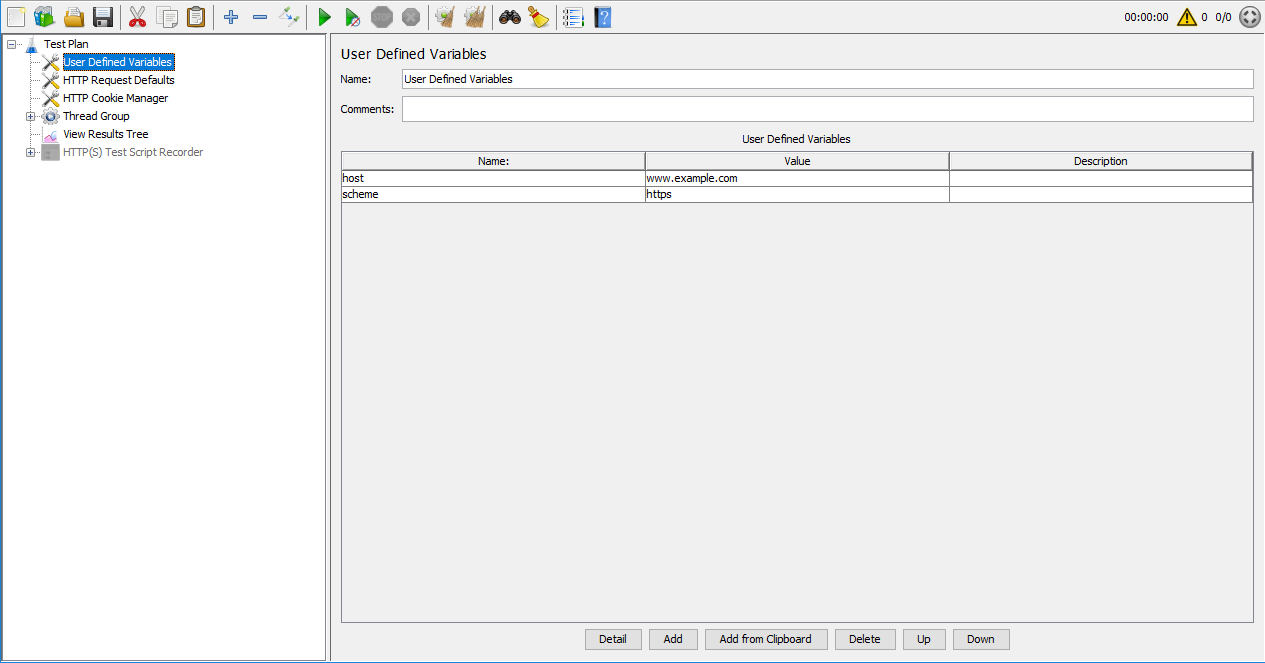Click the Toggle remote-style eyedropper icon
This screenshot has height=663, width=1265.
point(289,17)
